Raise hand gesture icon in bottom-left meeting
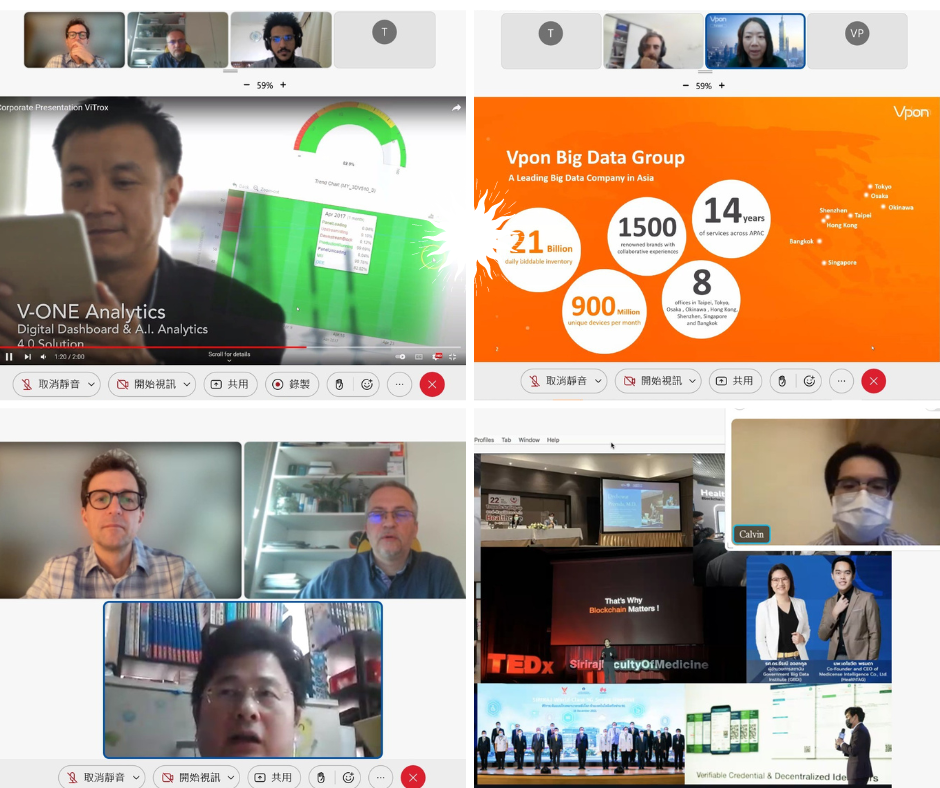This screenshot has height=788, width=940. [x=321, y=777]
